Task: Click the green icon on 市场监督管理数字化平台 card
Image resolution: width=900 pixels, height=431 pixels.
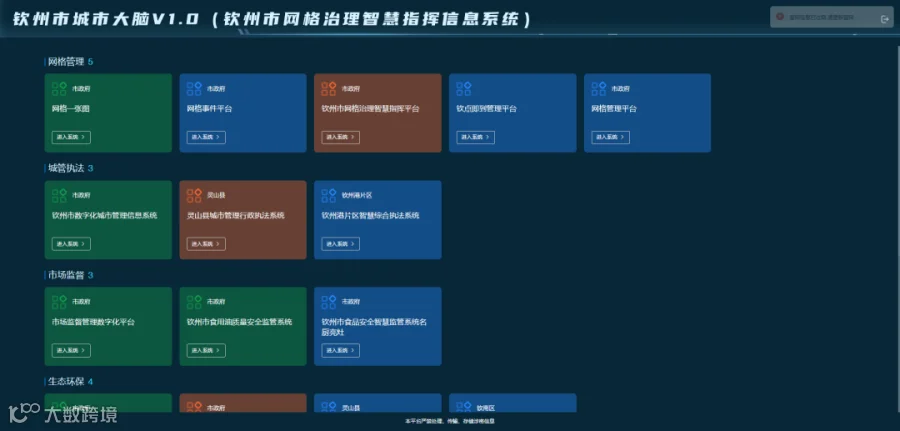Action: (x=59, y=302)
